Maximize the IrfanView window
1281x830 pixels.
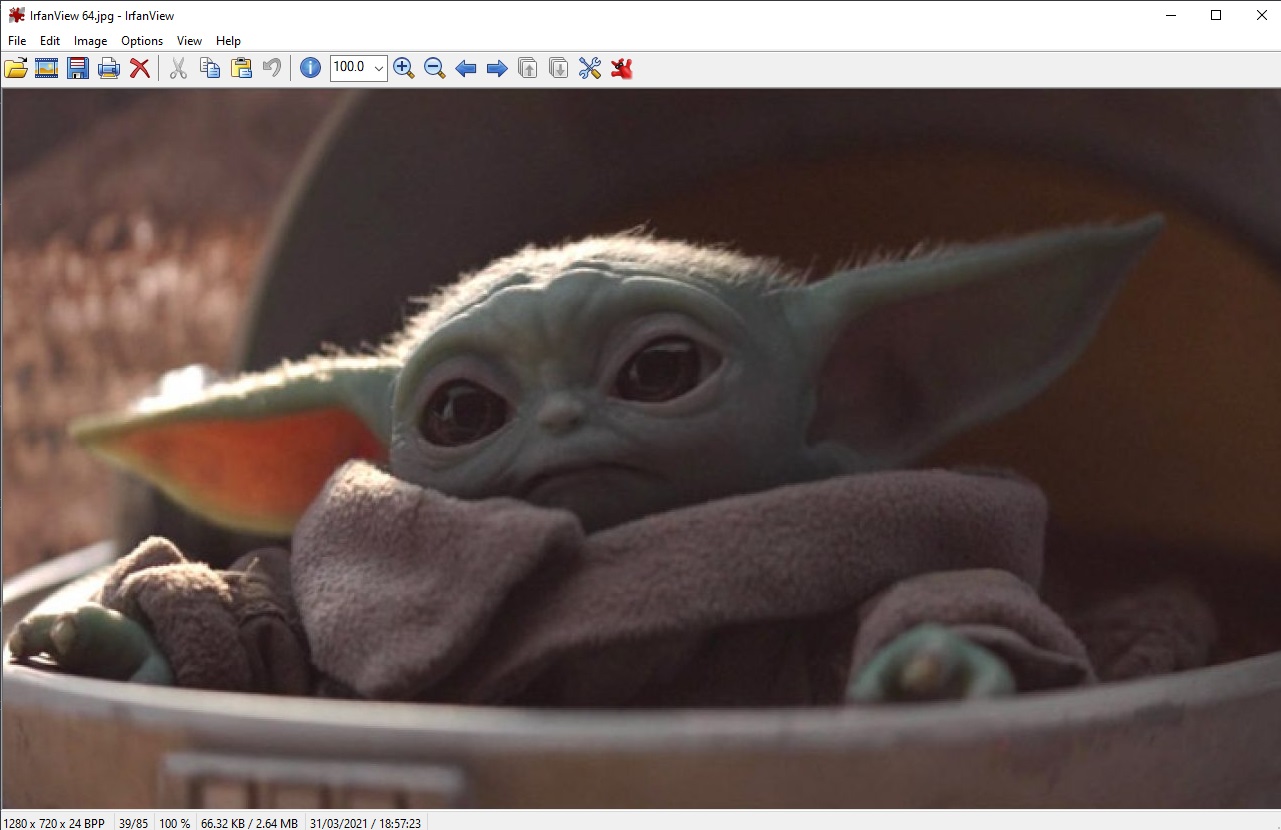[1216, 15]
